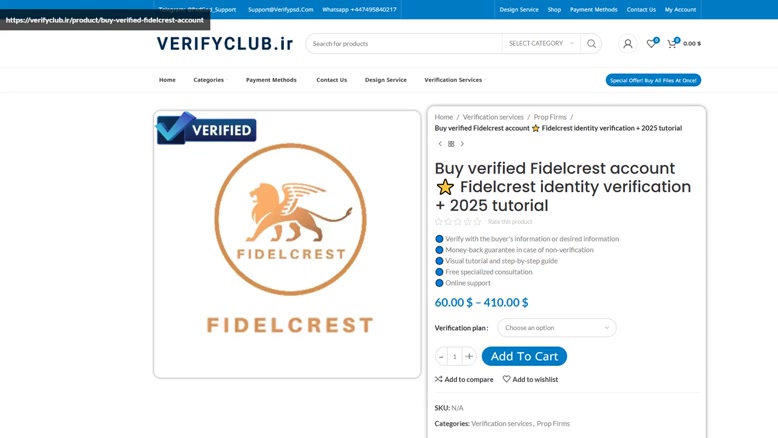This screenshot has height=438, width=778.
Task: Click Special Offer Buy All Files button
Action: [x=653, y=80]
